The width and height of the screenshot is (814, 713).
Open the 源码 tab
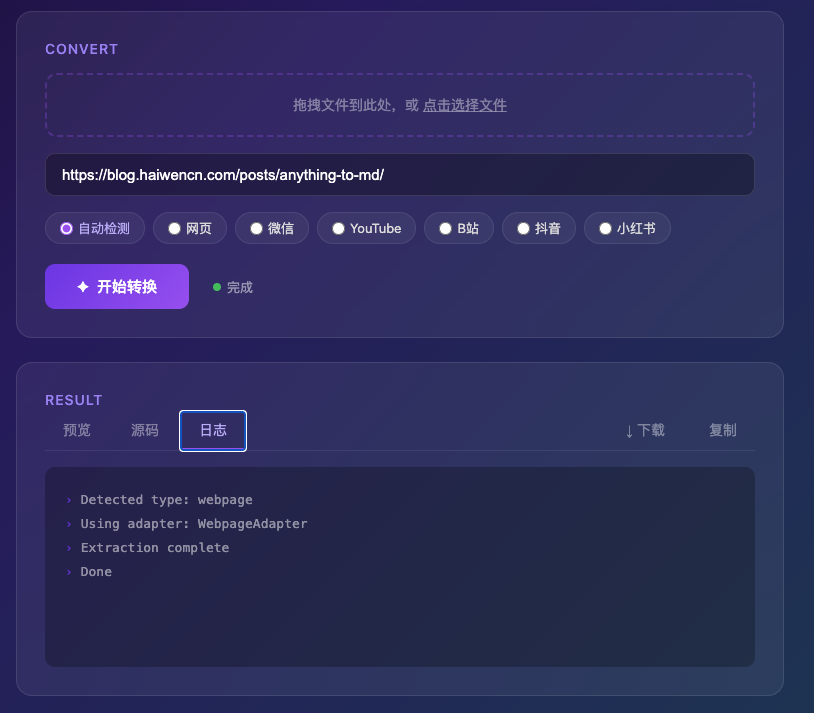pos(145,430)
